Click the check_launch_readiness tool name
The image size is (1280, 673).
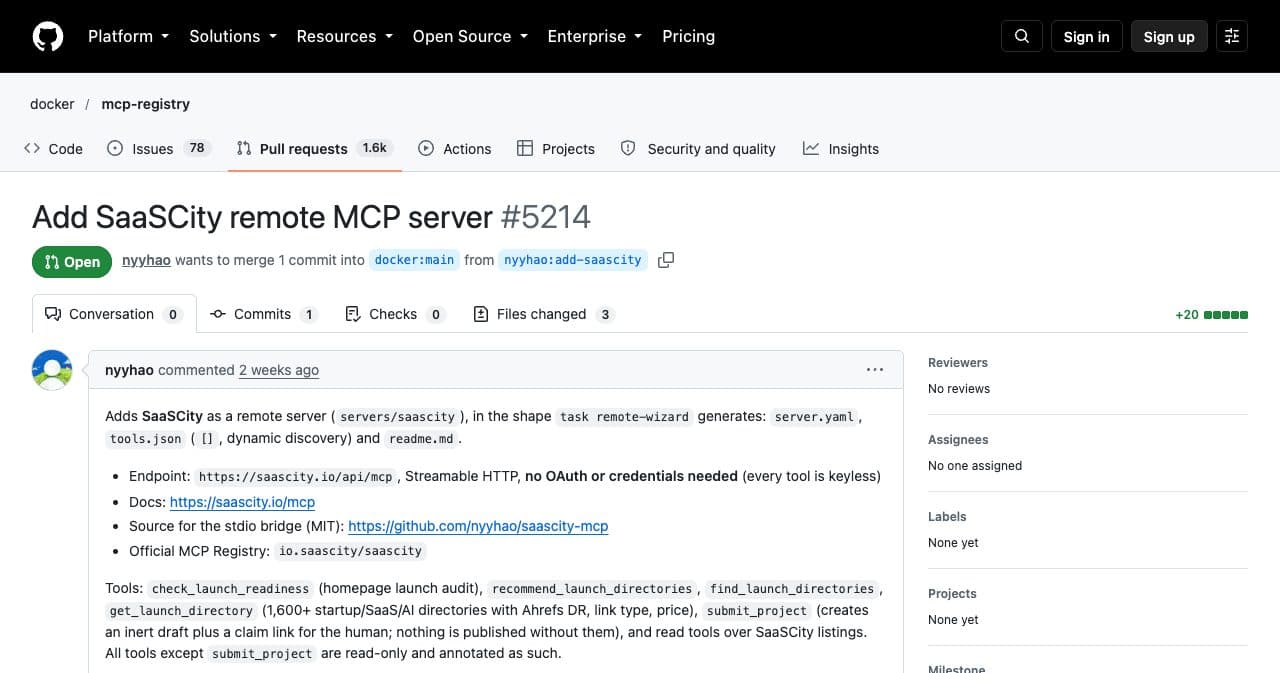232,589
